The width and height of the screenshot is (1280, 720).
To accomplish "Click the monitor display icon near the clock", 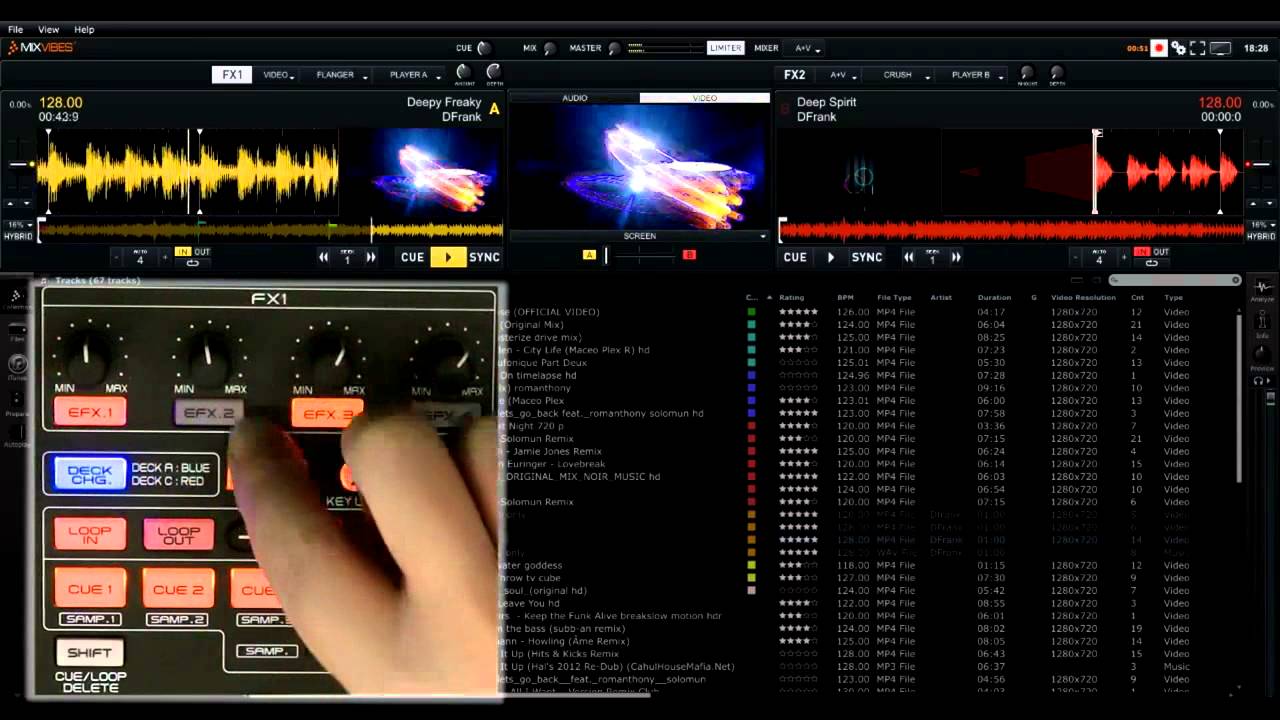I will (x=1219, y=48).
